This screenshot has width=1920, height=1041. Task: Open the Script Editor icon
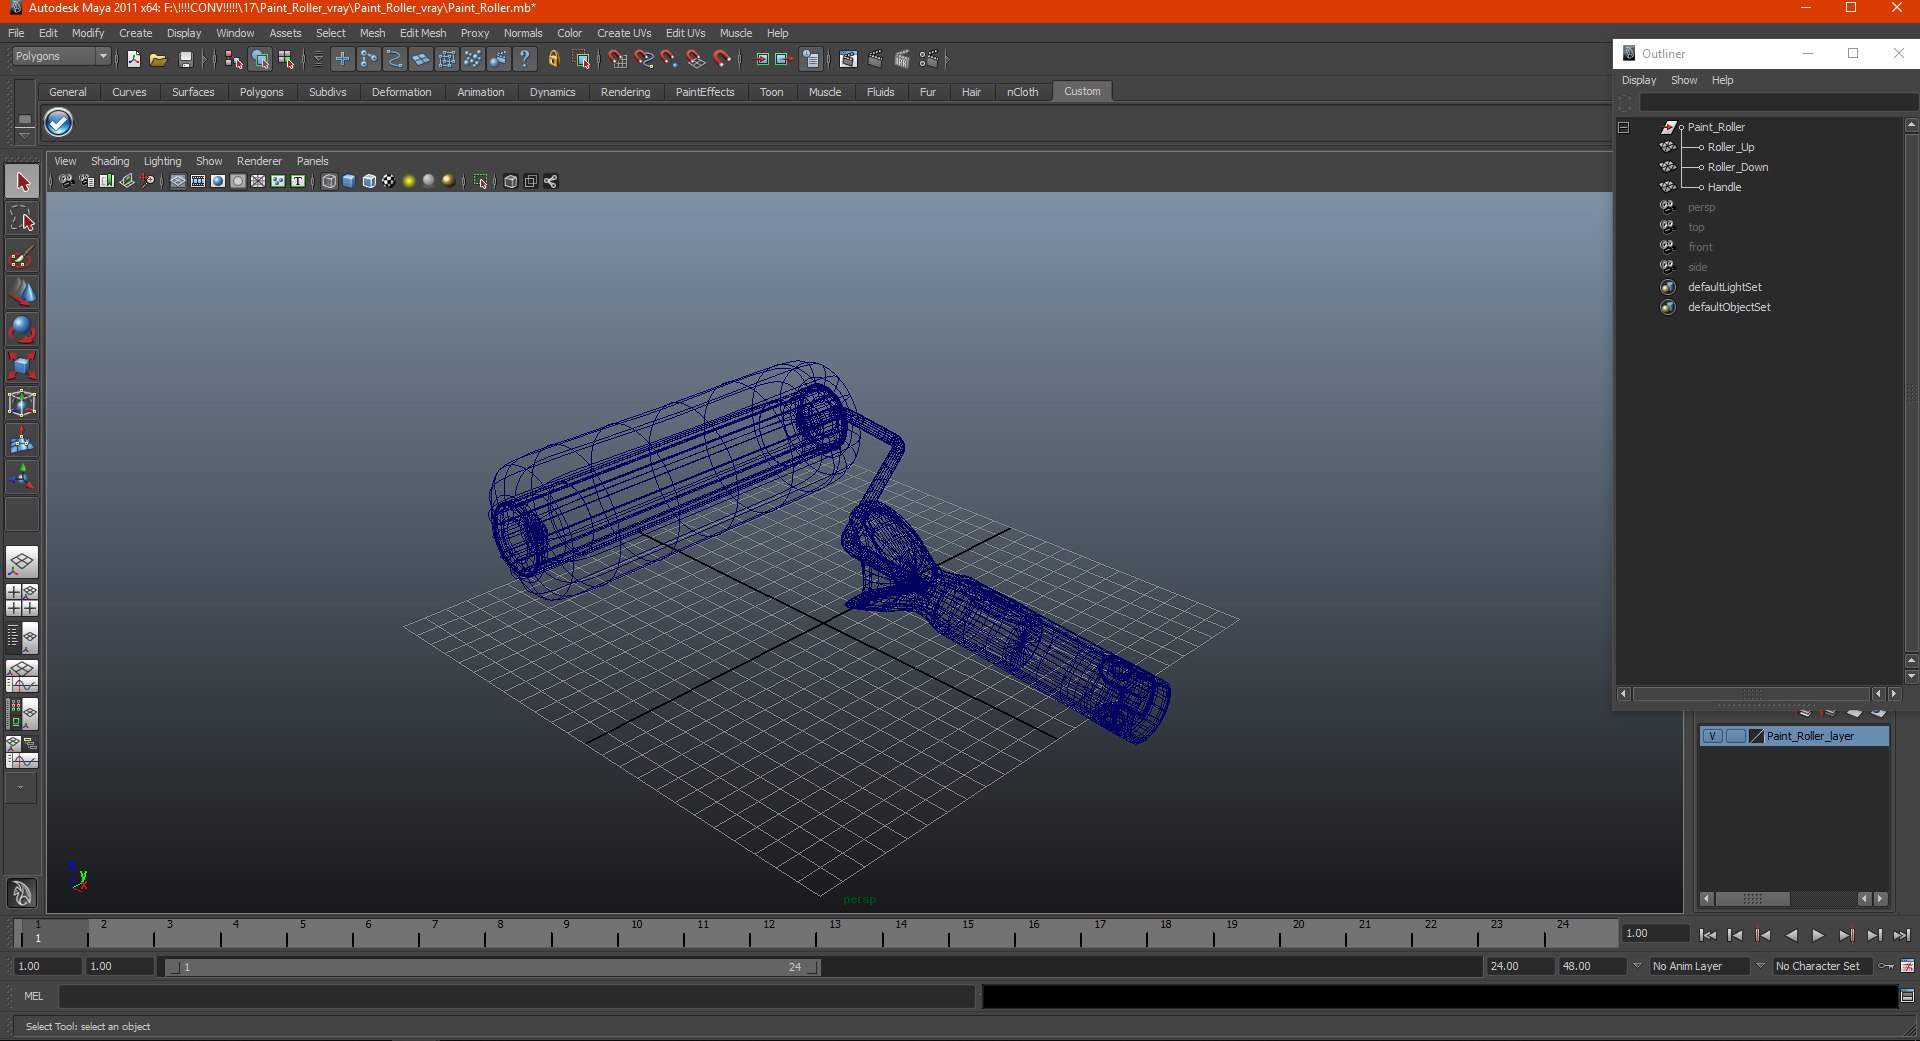pyautogui.click(x=1907, y=996)
